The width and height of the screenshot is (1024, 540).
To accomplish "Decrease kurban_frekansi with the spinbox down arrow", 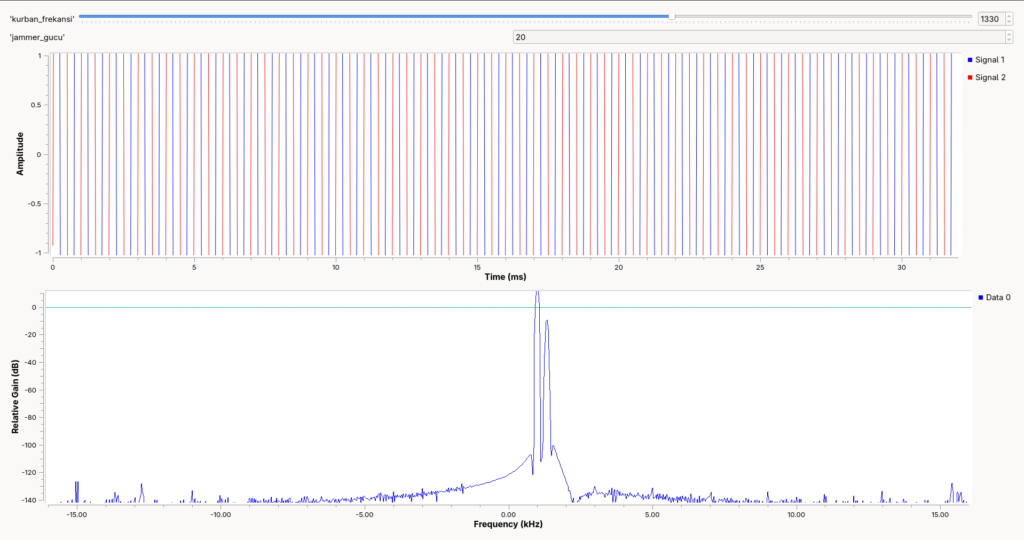I will [x=1008, y=22].
